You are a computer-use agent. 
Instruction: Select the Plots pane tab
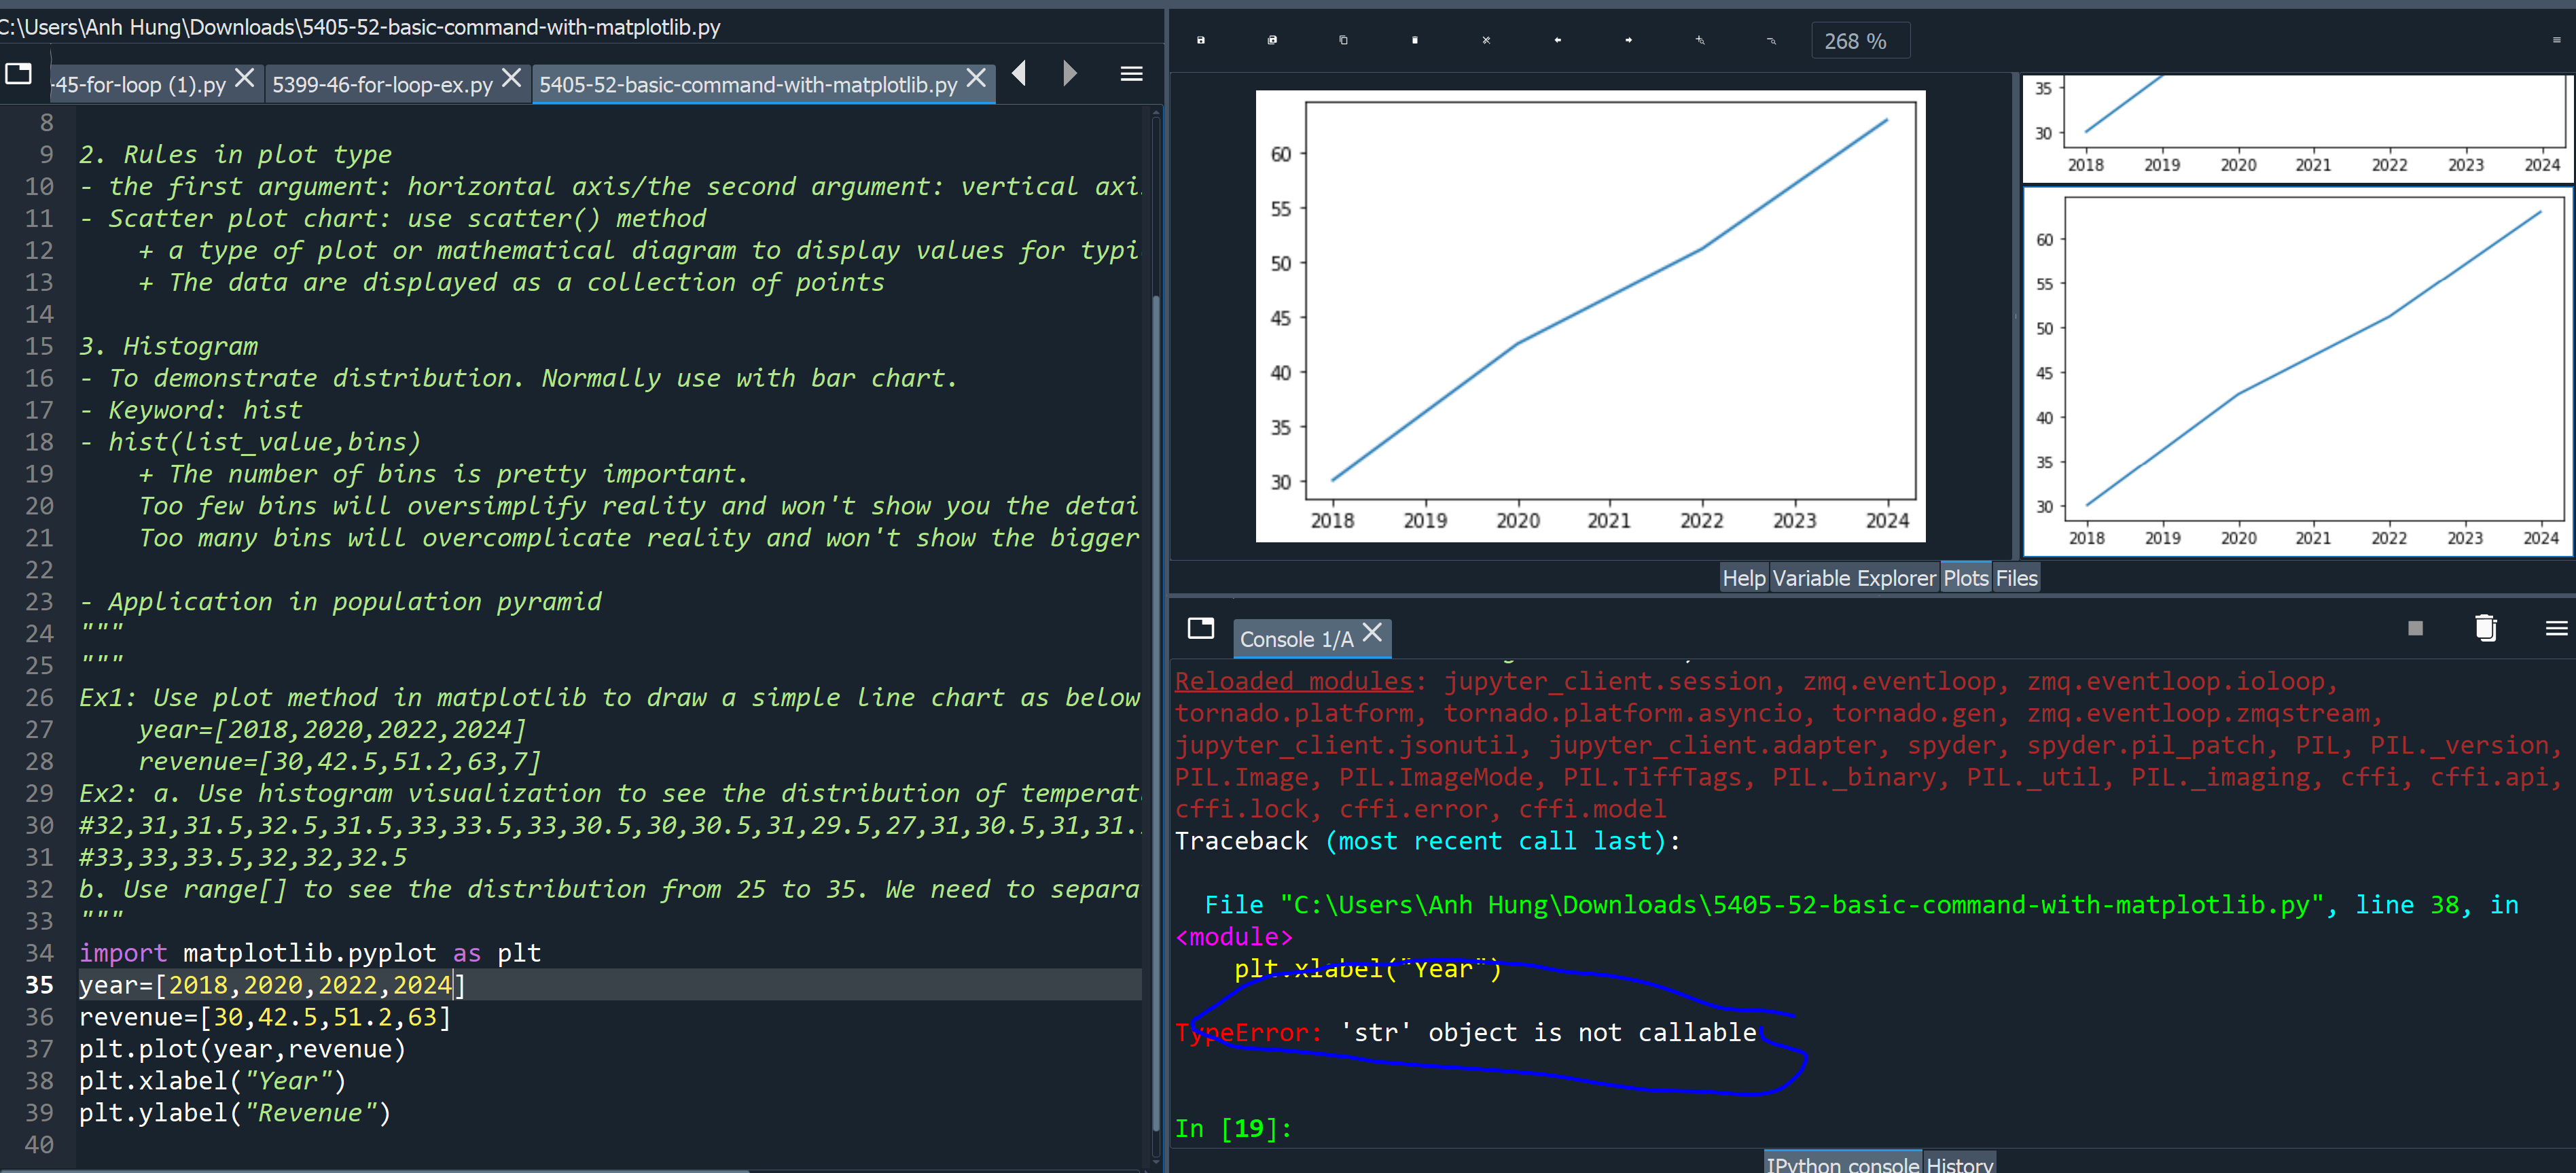1965,578
